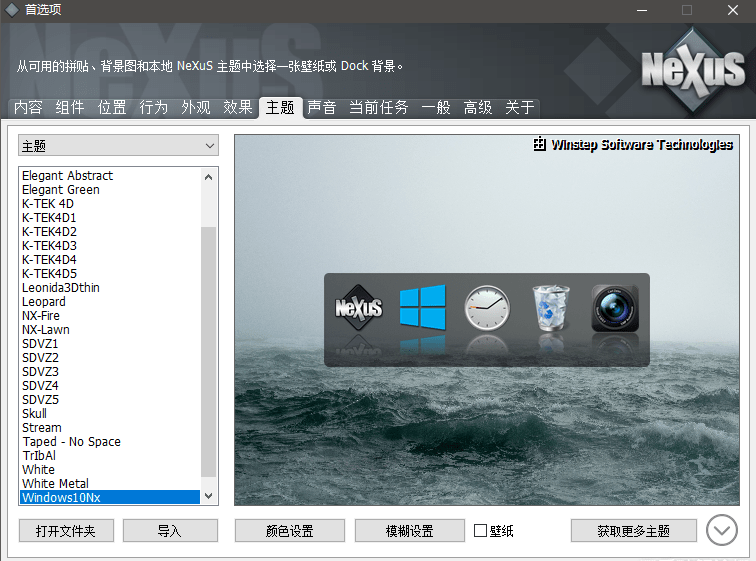756x561 pixels.
Task: Open the 外观 tab
Action: (196, 108)
